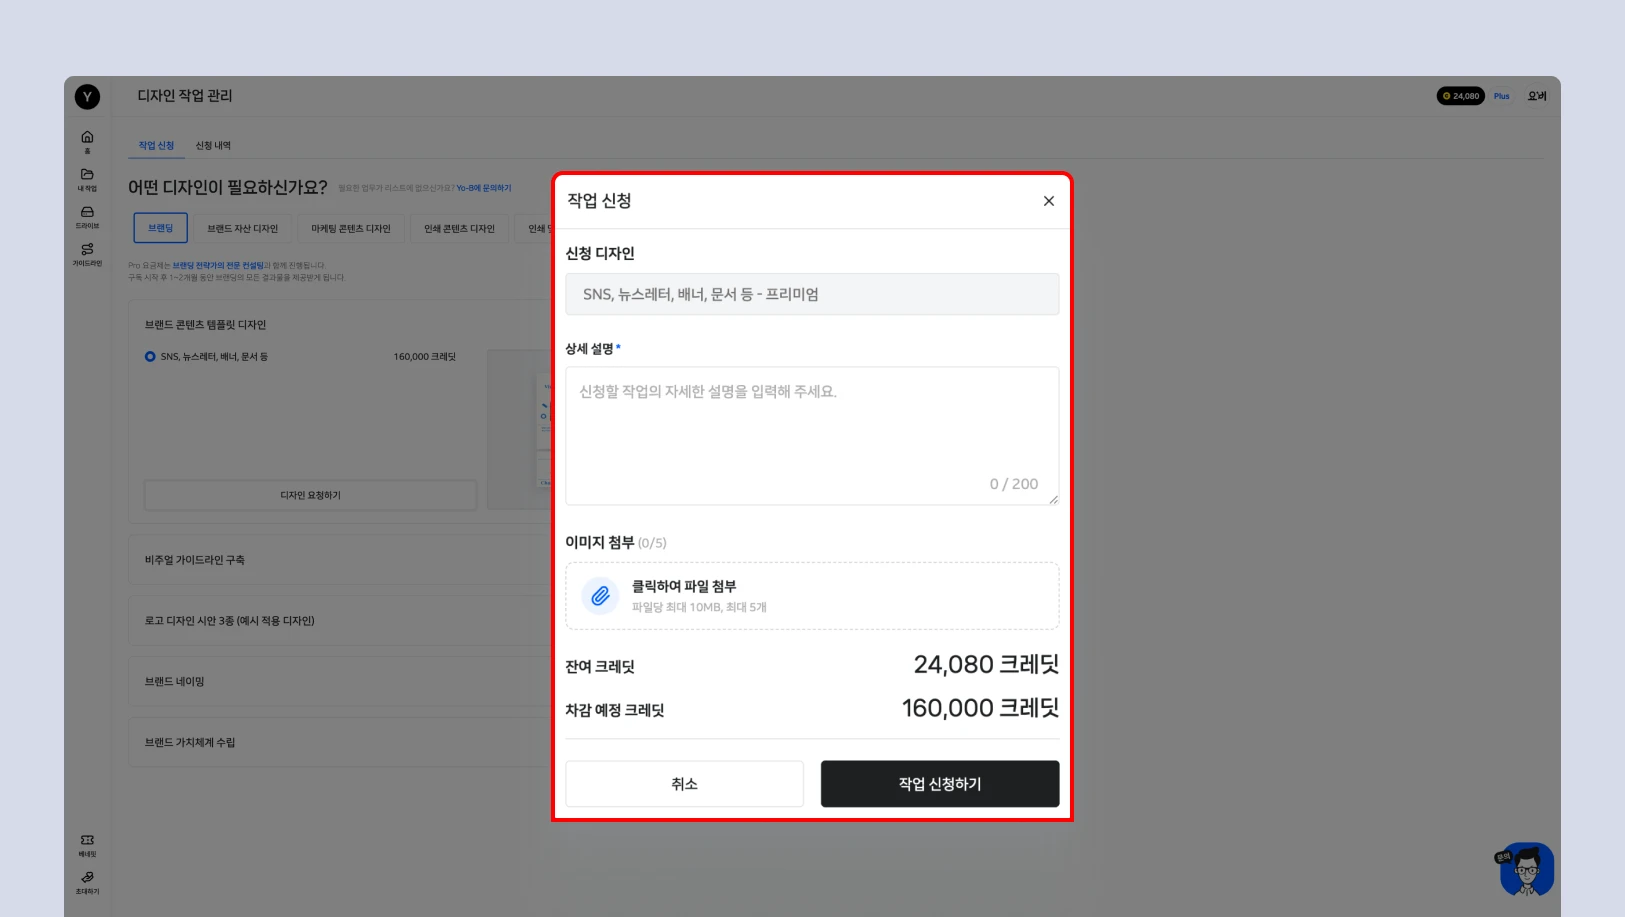The image size is (1625, 917).
Task: Click the 160,000 크레딧 price beside the SNS option
Action: click(x=424, y=357)
